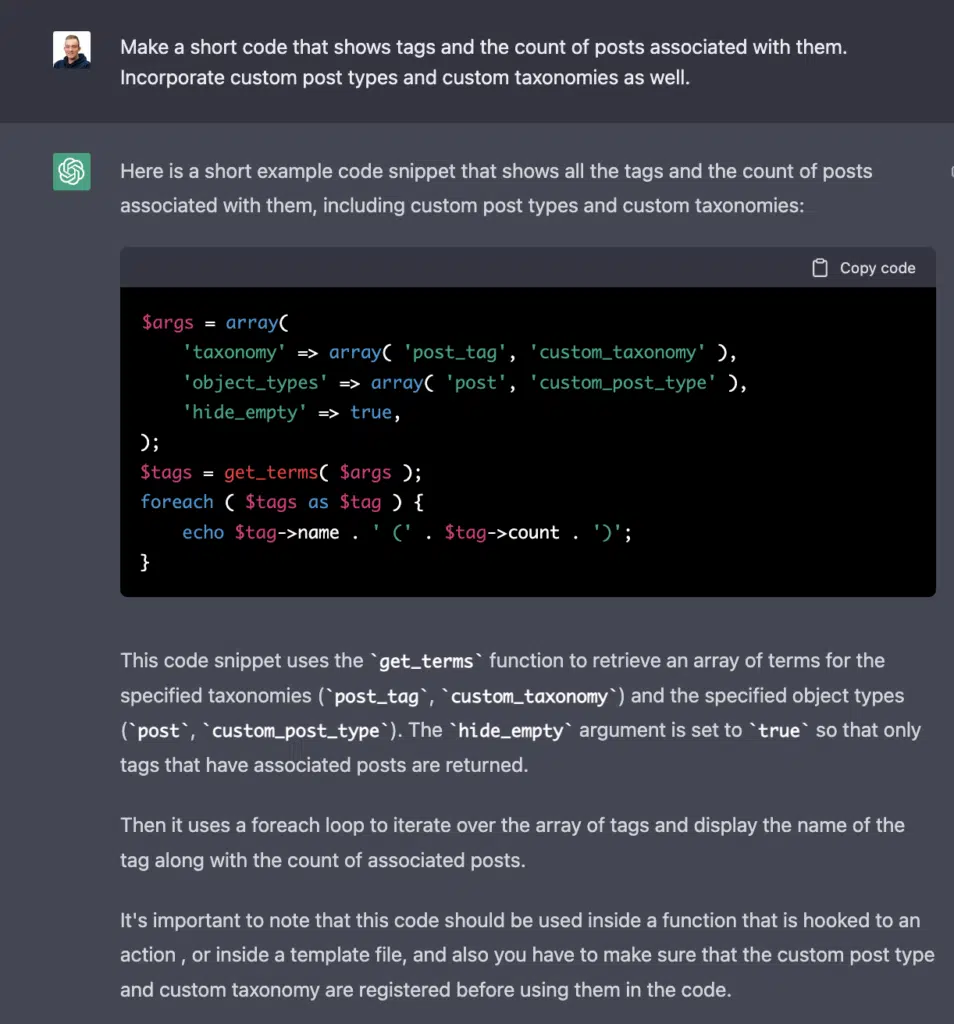Click the paragraph starting It's important to note
The image size is (954, 1024).
point(527,955)
